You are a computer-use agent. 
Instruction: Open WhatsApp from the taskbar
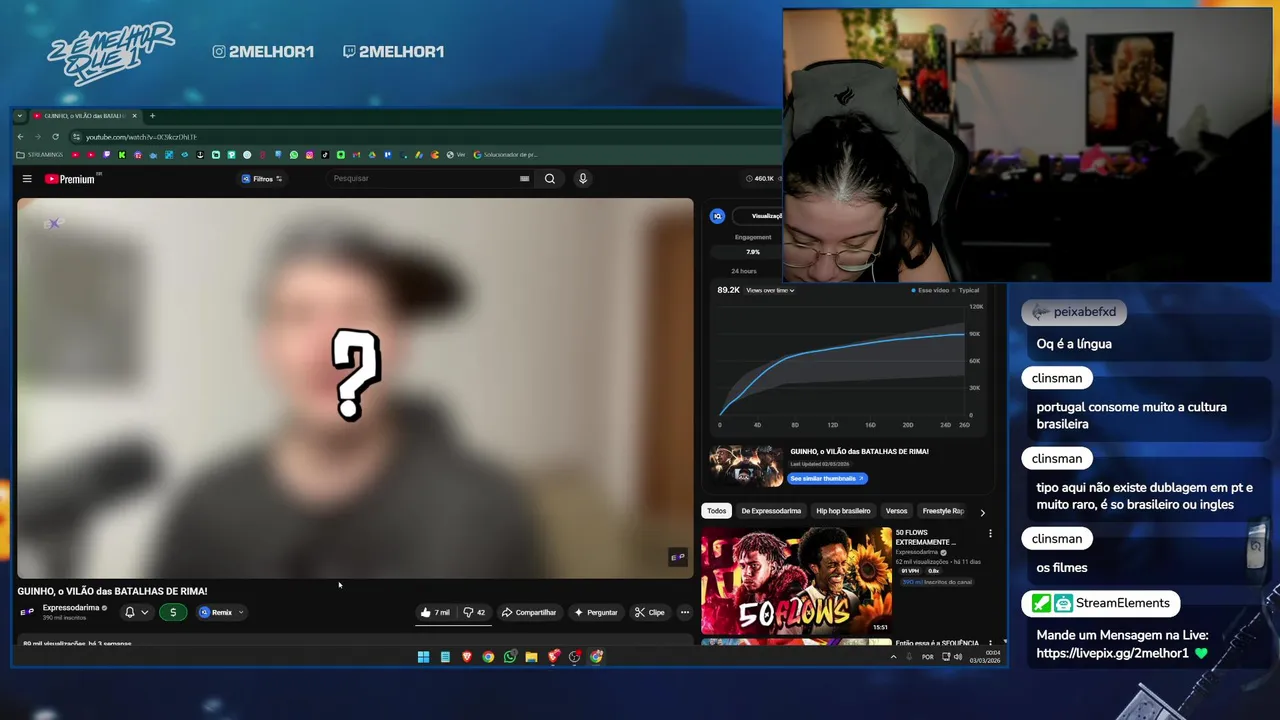510,657
